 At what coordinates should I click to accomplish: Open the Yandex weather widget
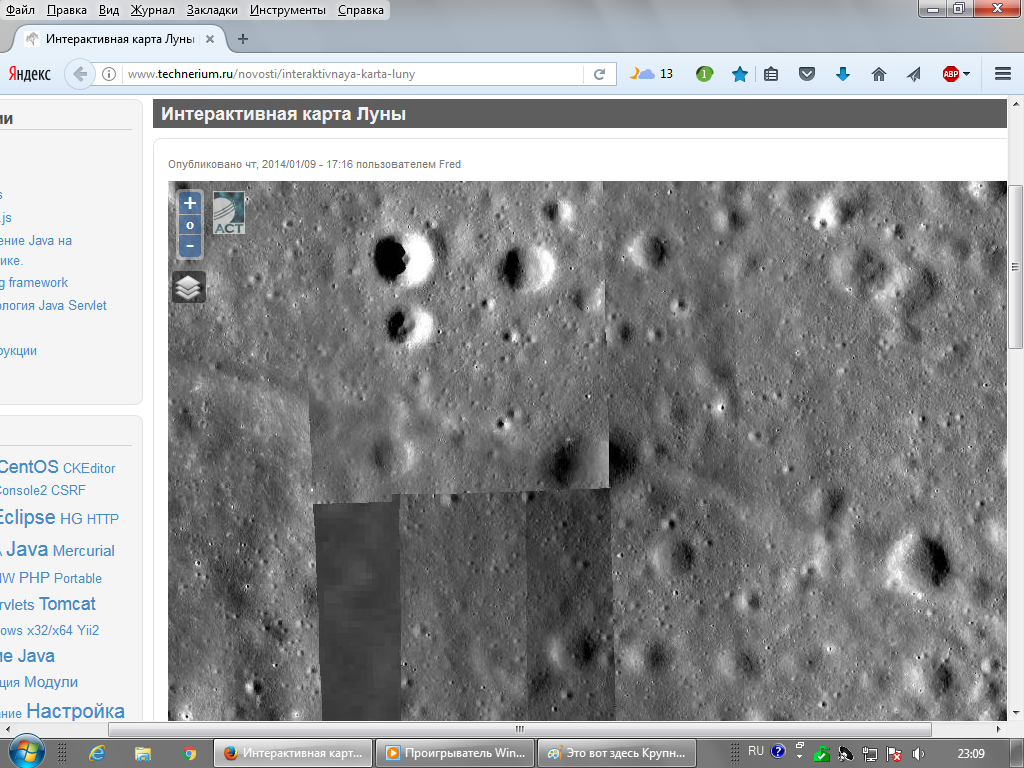click(651, 74)
